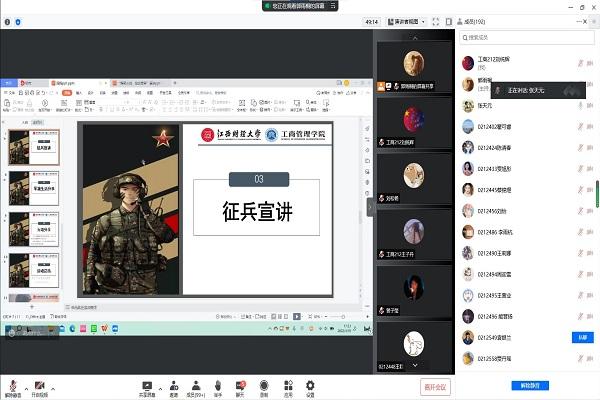This screenshot has width=600, height=400.
Task: Close the members panel with the X
Action: [585, 22]
